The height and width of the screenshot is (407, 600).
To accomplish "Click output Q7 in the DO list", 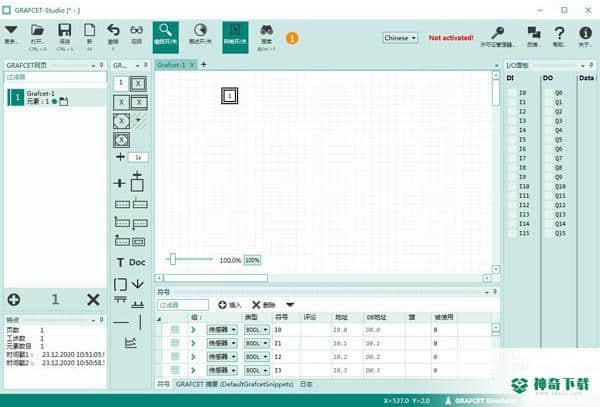I will [x=559, y=158].
